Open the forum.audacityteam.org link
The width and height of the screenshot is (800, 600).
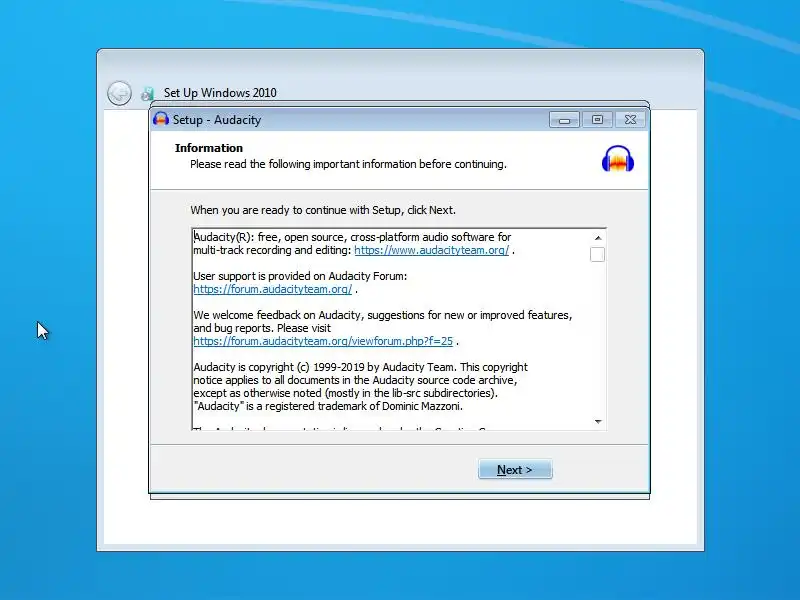pyautogui.click(x=272, y=289)
